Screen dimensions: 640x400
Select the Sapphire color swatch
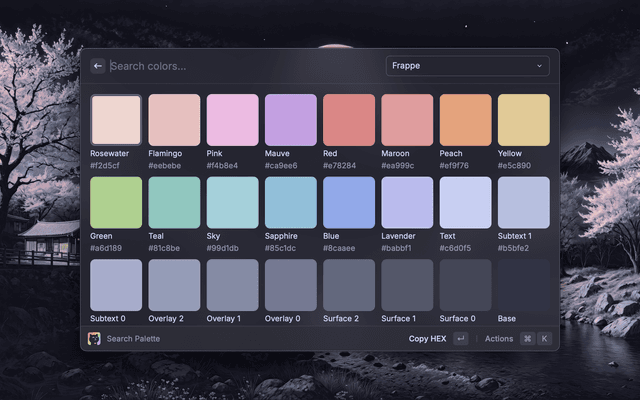291,203
